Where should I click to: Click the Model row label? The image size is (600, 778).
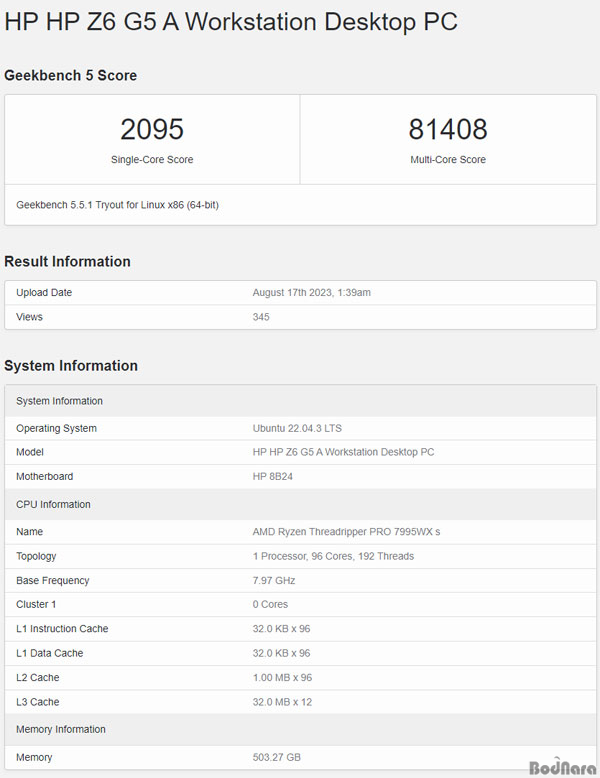click(30, 452)
